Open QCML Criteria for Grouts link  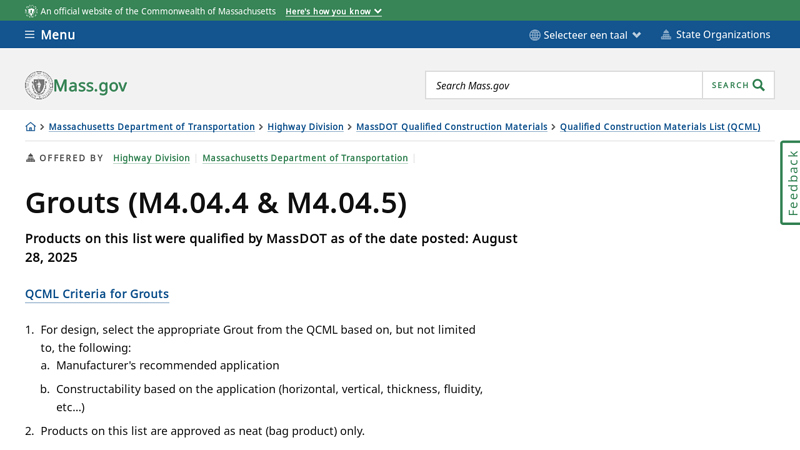coord(97,294)
